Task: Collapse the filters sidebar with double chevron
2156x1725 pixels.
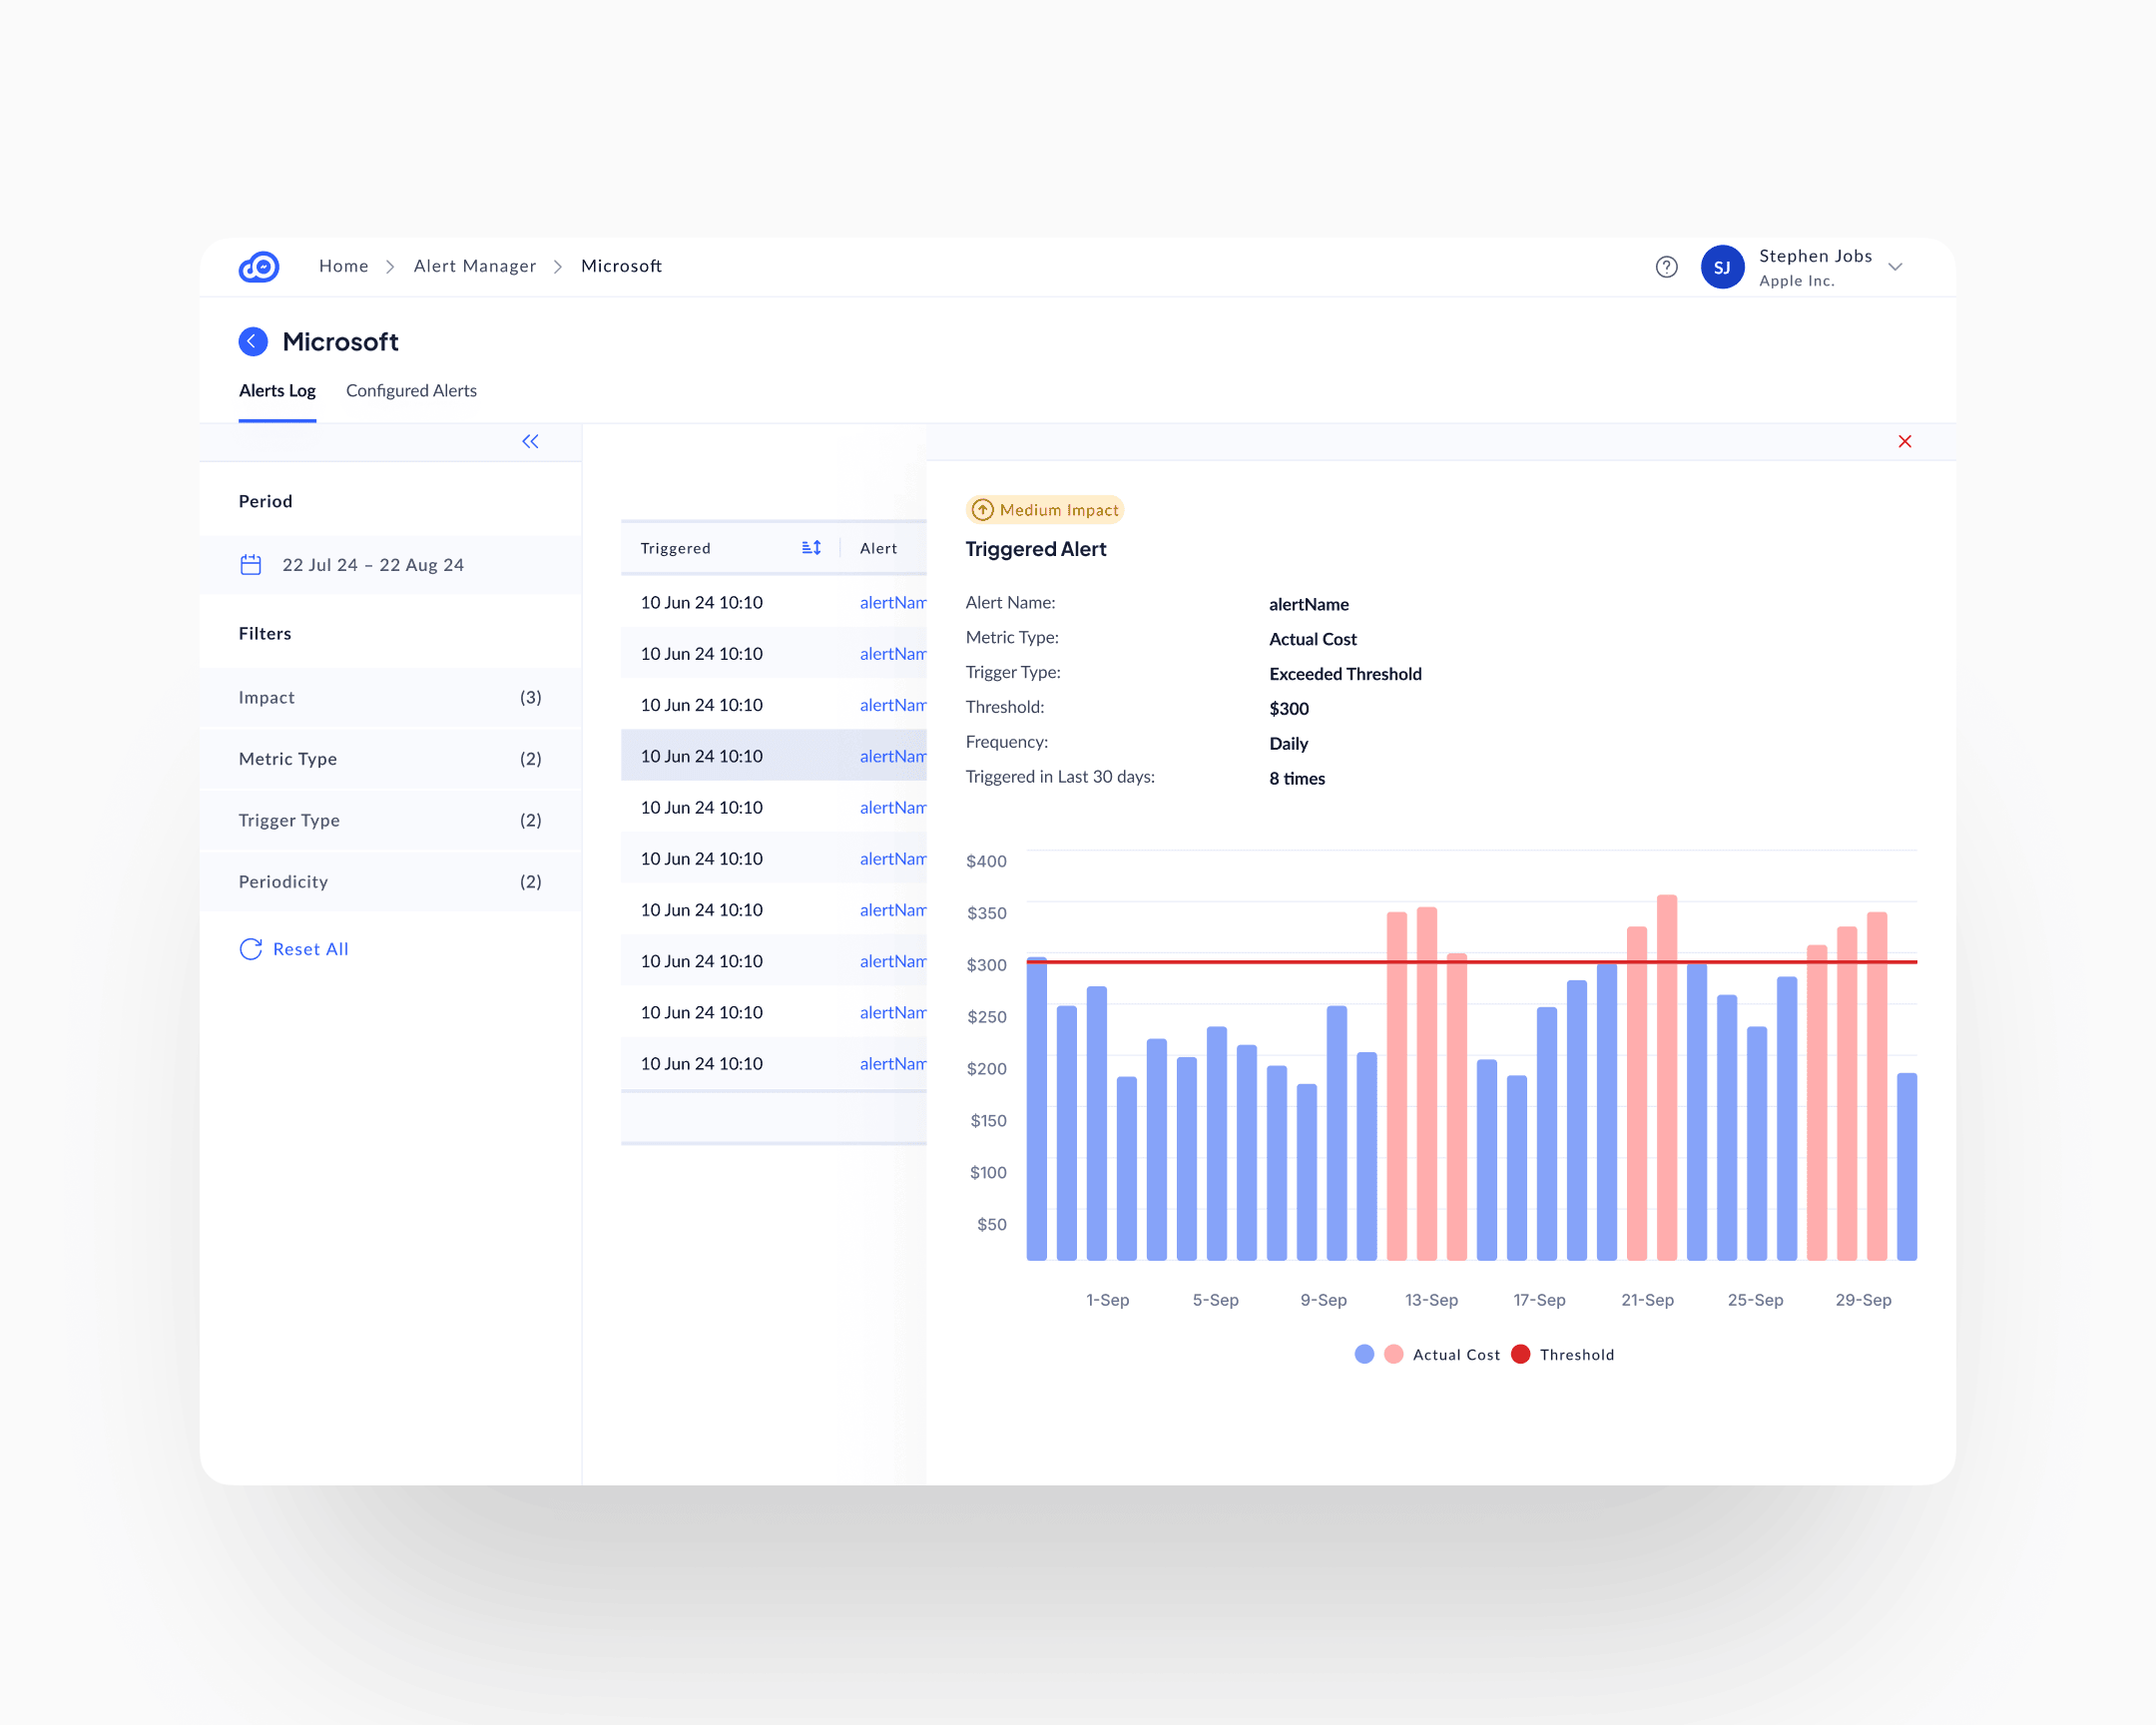Action: [x=530, y=442]
